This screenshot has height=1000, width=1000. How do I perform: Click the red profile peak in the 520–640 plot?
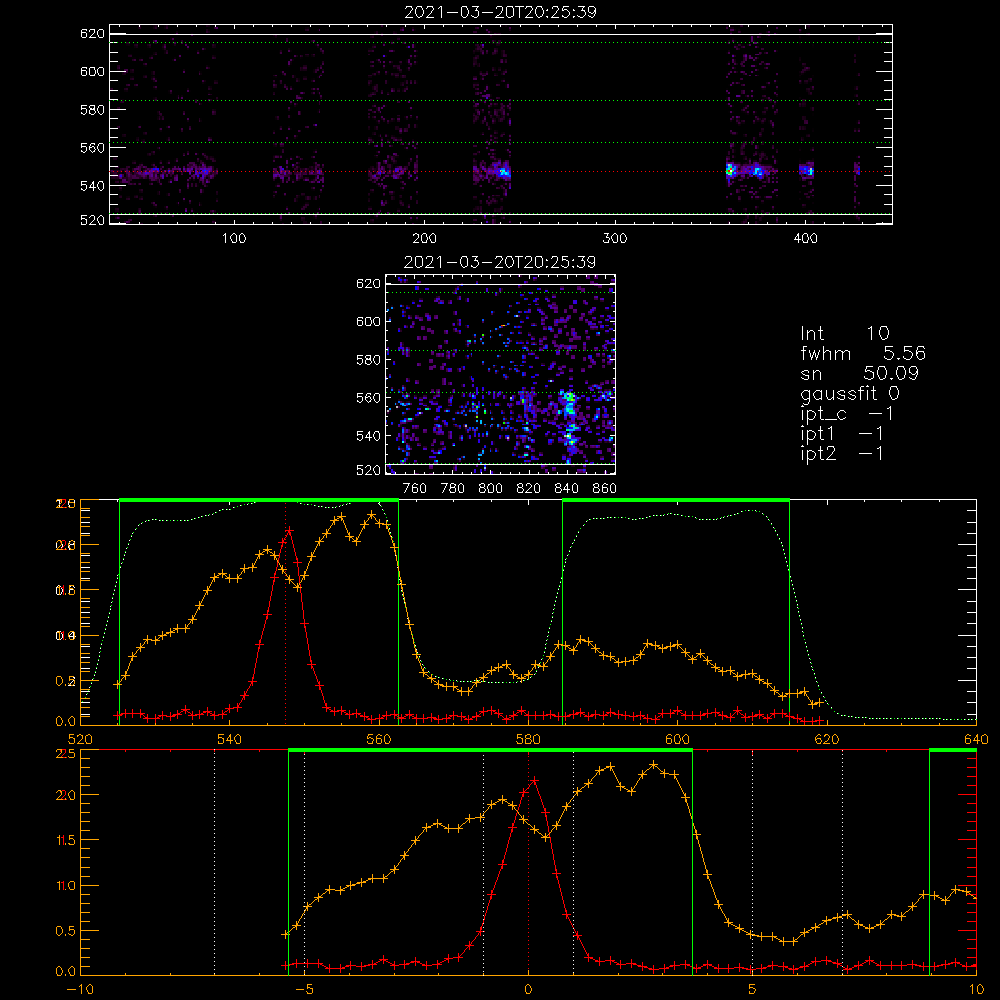click(x=289, y=529)
